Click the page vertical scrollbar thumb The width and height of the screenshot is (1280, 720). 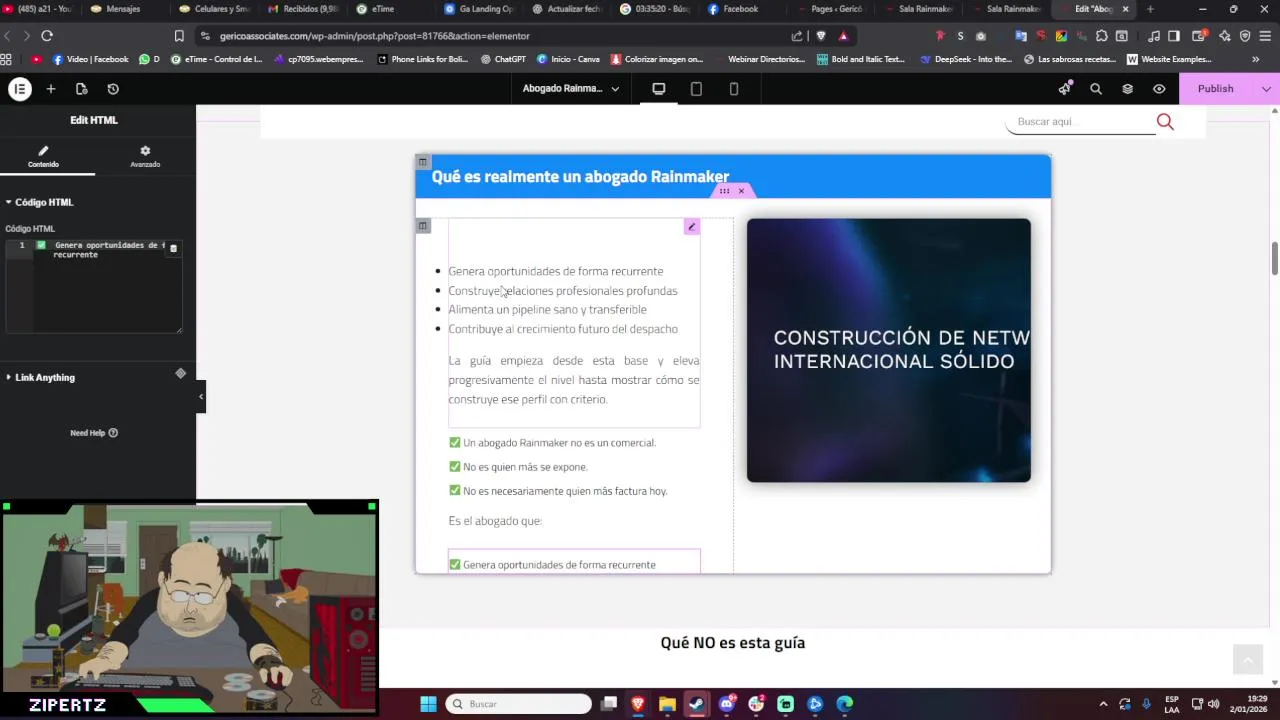pos(1275,258)
